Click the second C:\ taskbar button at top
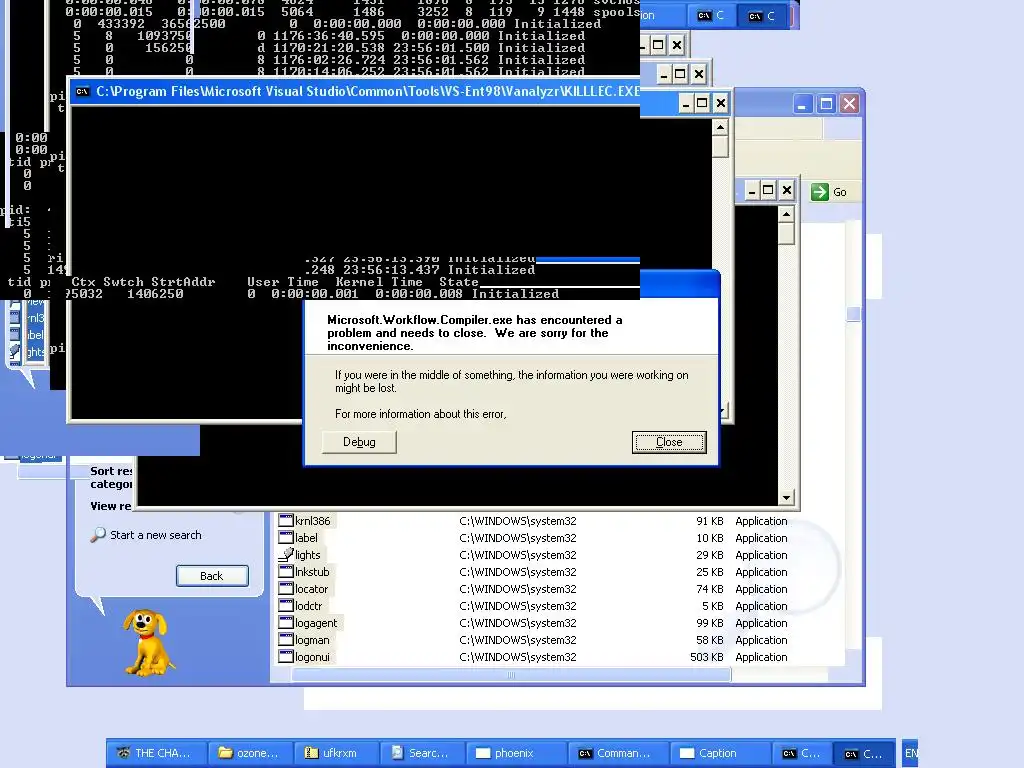The height and width of the screenshot is (768, 1024). (x=763, y=16)
